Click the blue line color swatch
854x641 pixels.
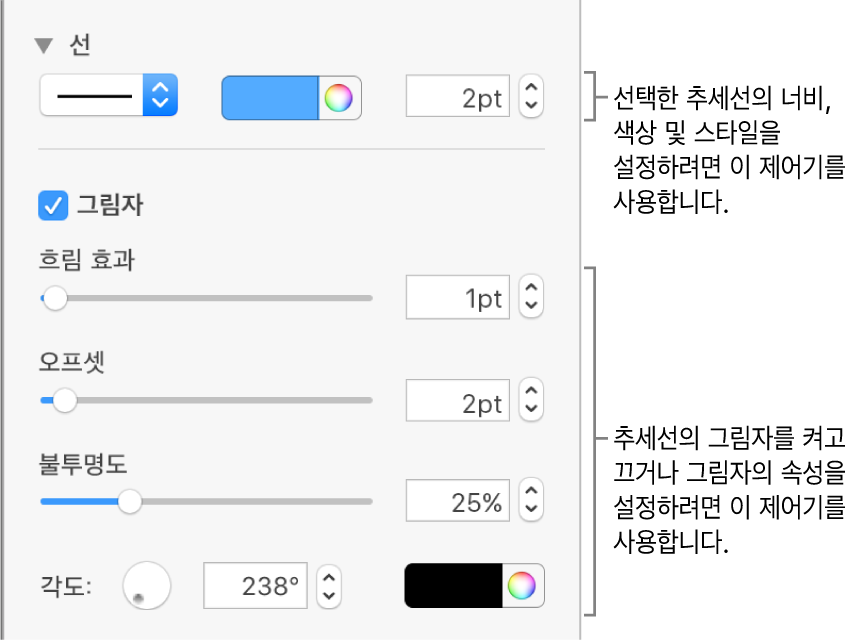point(269,97)
